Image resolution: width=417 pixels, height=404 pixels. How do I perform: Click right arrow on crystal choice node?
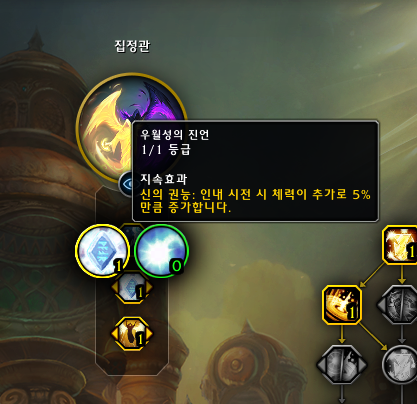[x=149, y=287]
